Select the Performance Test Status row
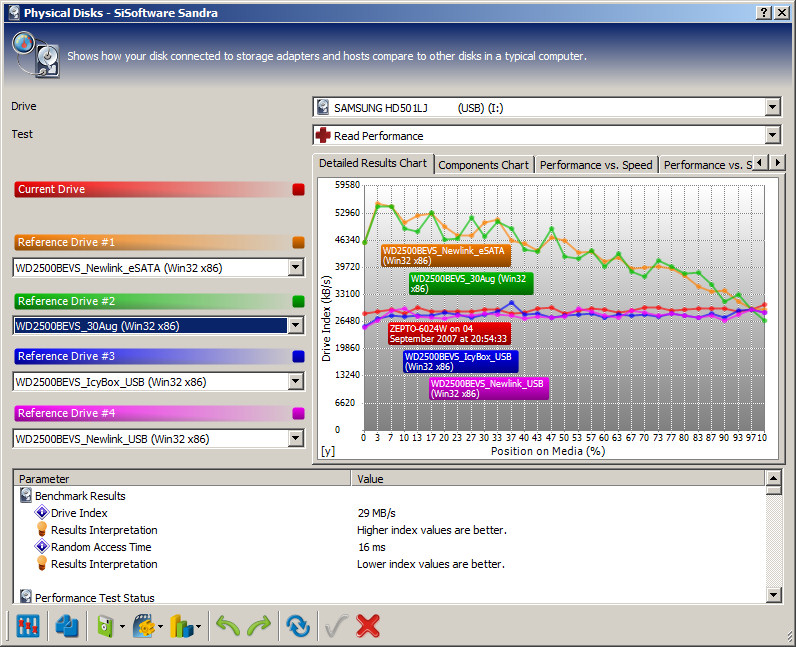This screenshot has height=647, width=796. [391, 597]
